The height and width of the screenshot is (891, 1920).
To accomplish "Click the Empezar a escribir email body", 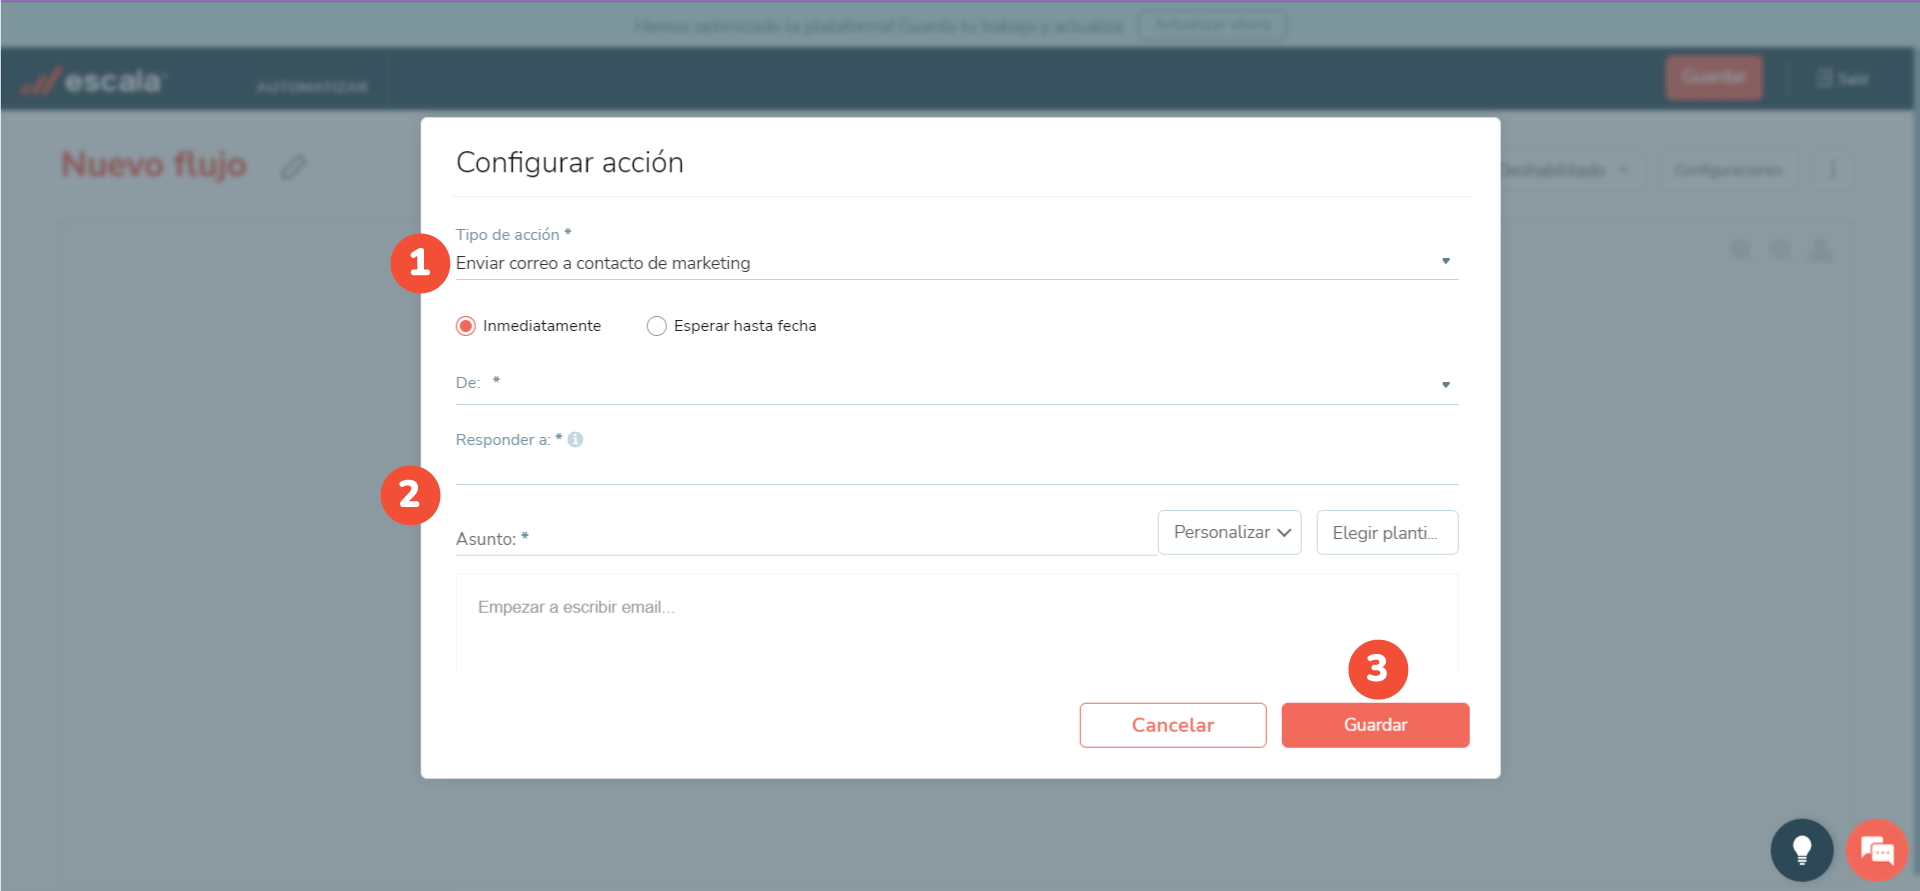I will (957, 623).
